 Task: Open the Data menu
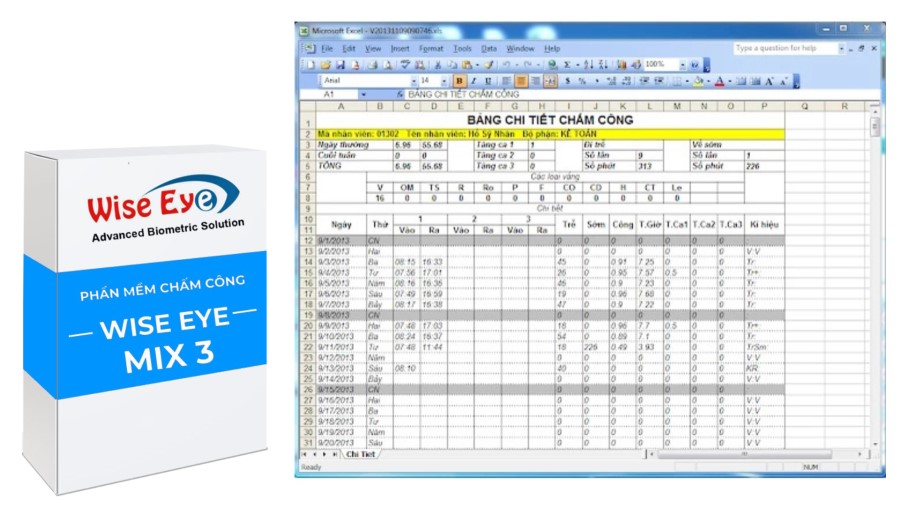click(x=488, y=49)
